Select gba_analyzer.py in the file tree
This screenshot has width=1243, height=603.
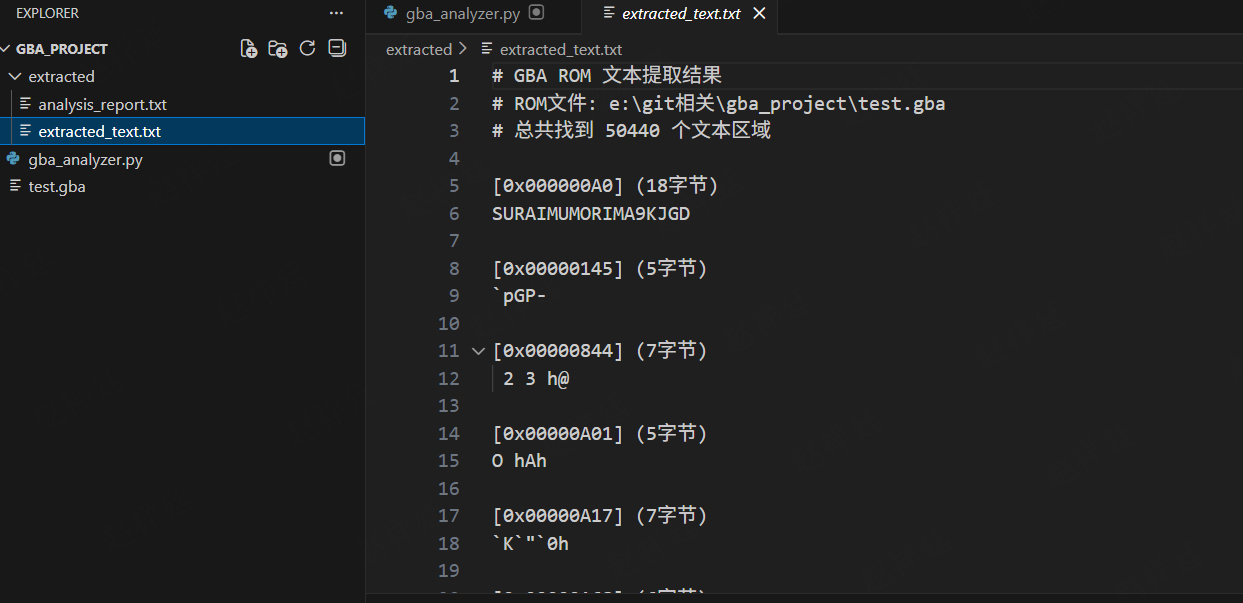[86, 159]
